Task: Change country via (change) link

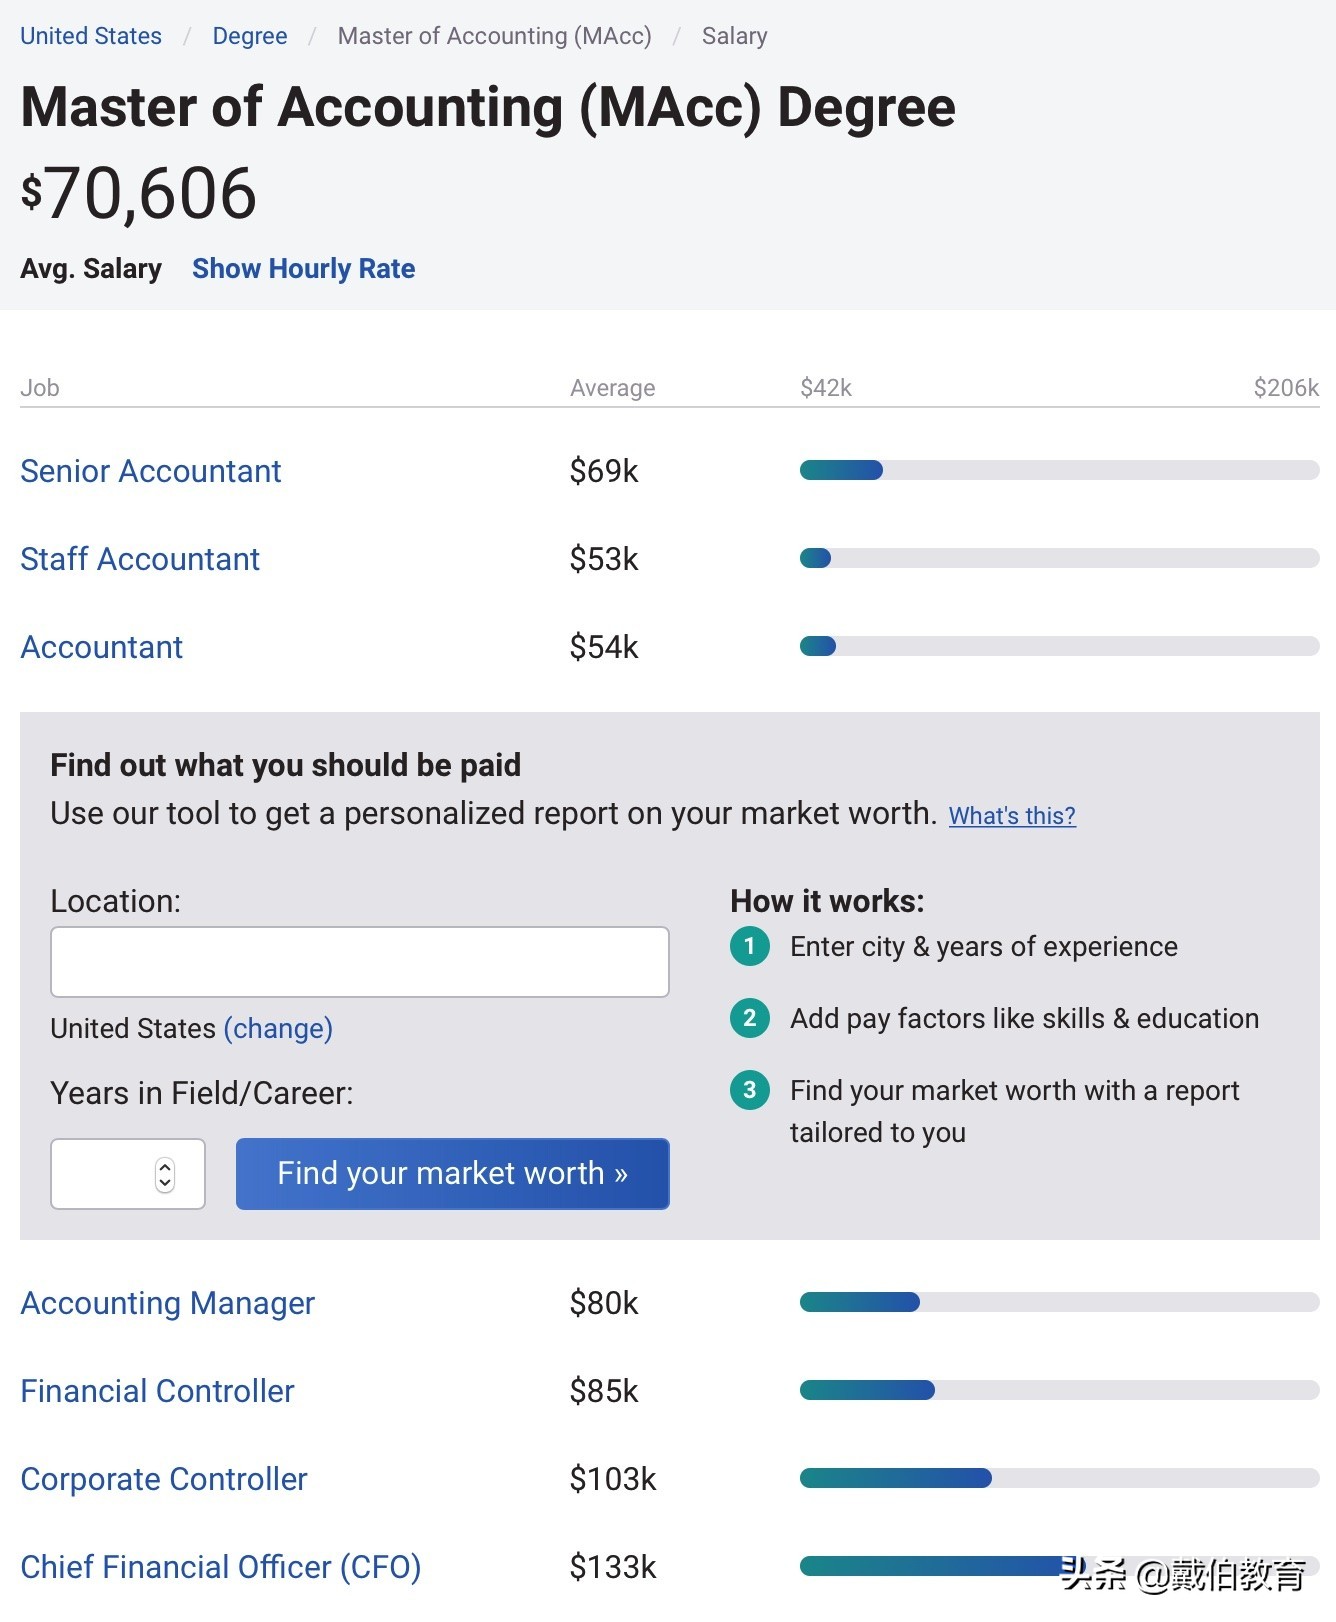Action: (x=278, y=1028)
